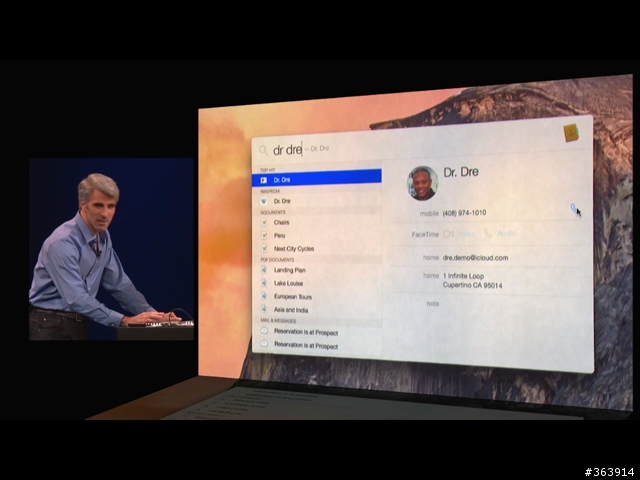Screen dimensions: 640x480
Task: Open the Lake Louise PDF result
Action: (x=317, y=283)
